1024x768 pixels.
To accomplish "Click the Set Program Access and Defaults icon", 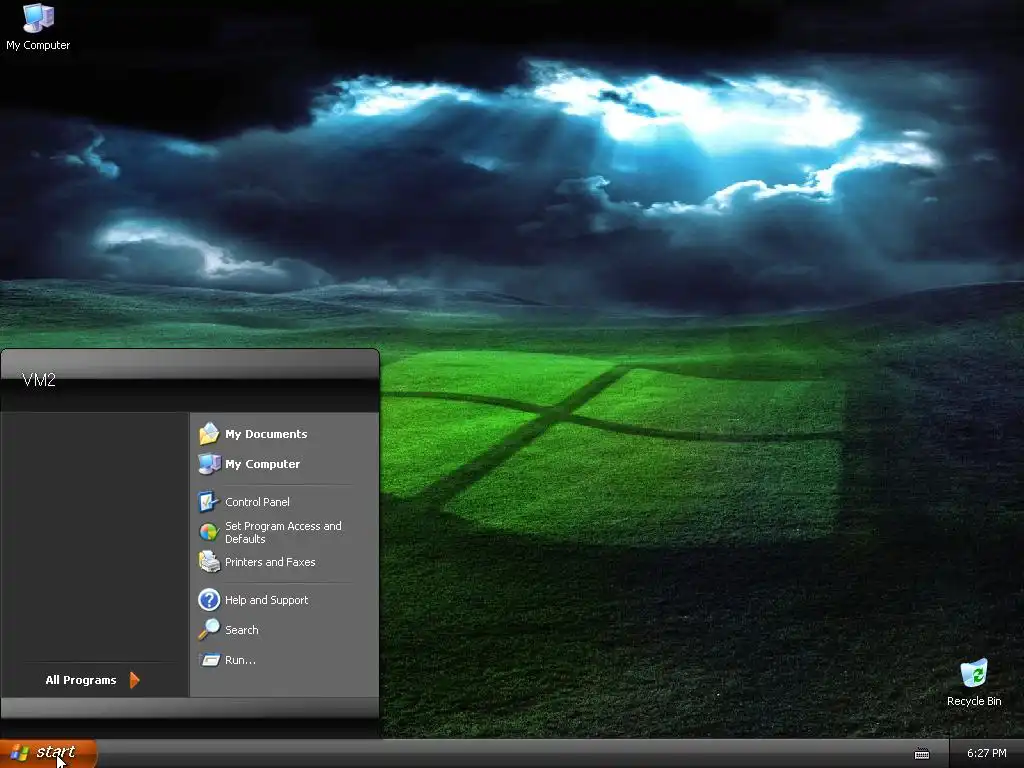I will [209, 532].
